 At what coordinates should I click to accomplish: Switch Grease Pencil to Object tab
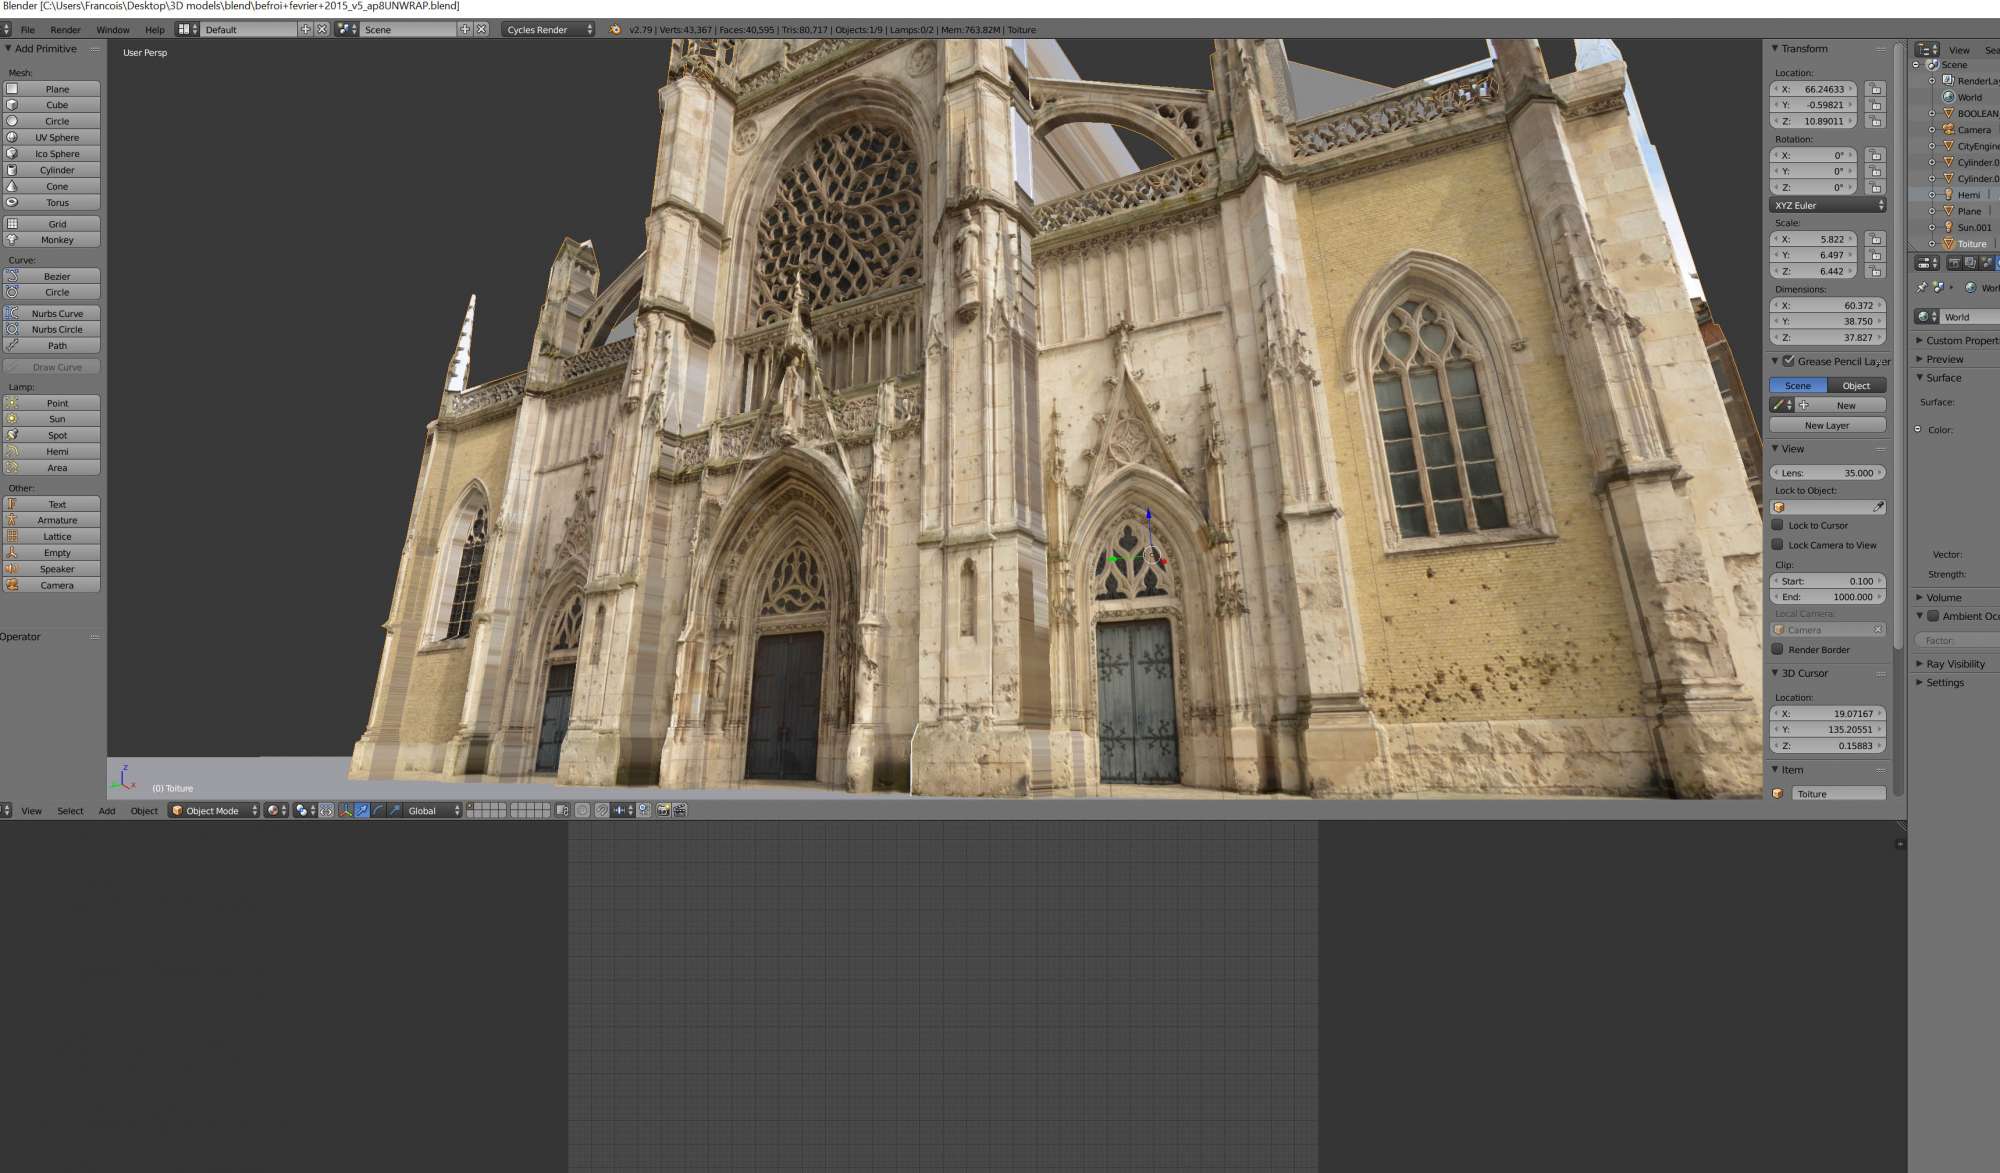[1856, 385]
